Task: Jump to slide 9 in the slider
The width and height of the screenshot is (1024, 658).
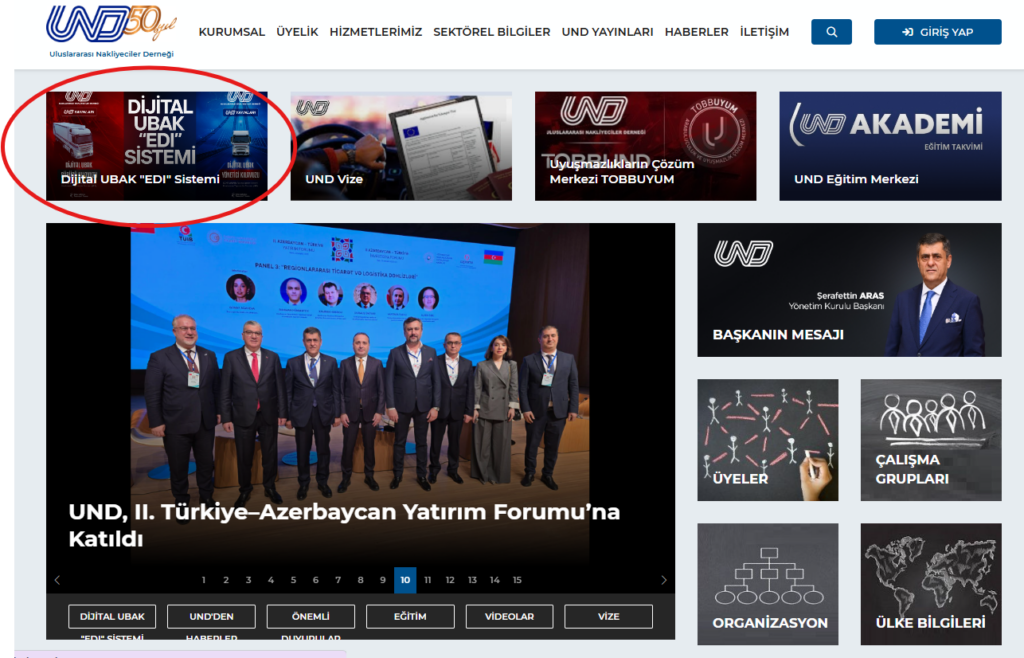Action: click(383, 580)
